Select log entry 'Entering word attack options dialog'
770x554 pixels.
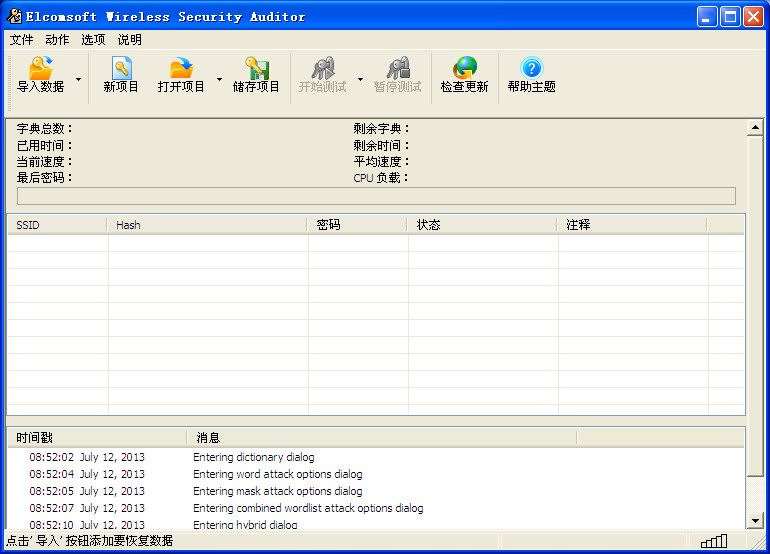pyautogui.click(x=277, y=474)
